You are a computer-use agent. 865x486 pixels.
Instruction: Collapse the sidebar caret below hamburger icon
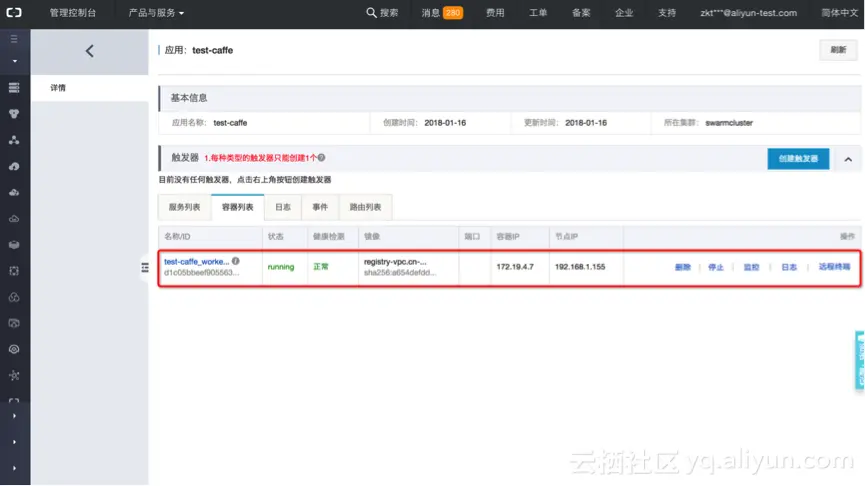click(14, 61)
